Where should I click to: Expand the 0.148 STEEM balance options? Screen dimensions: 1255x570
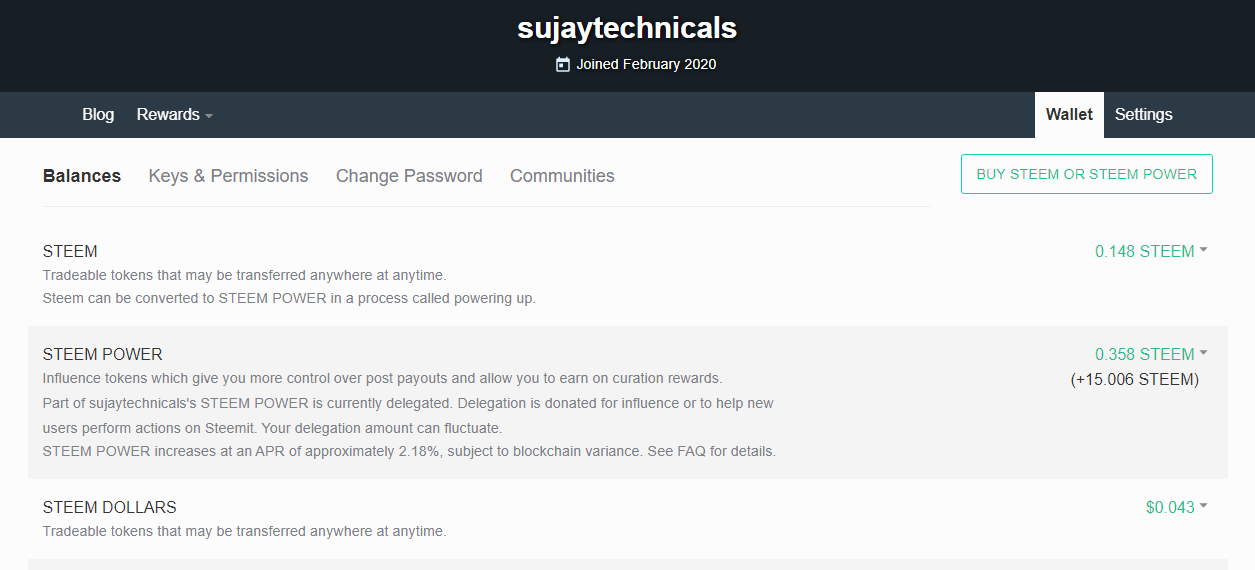pos(1151,251)
